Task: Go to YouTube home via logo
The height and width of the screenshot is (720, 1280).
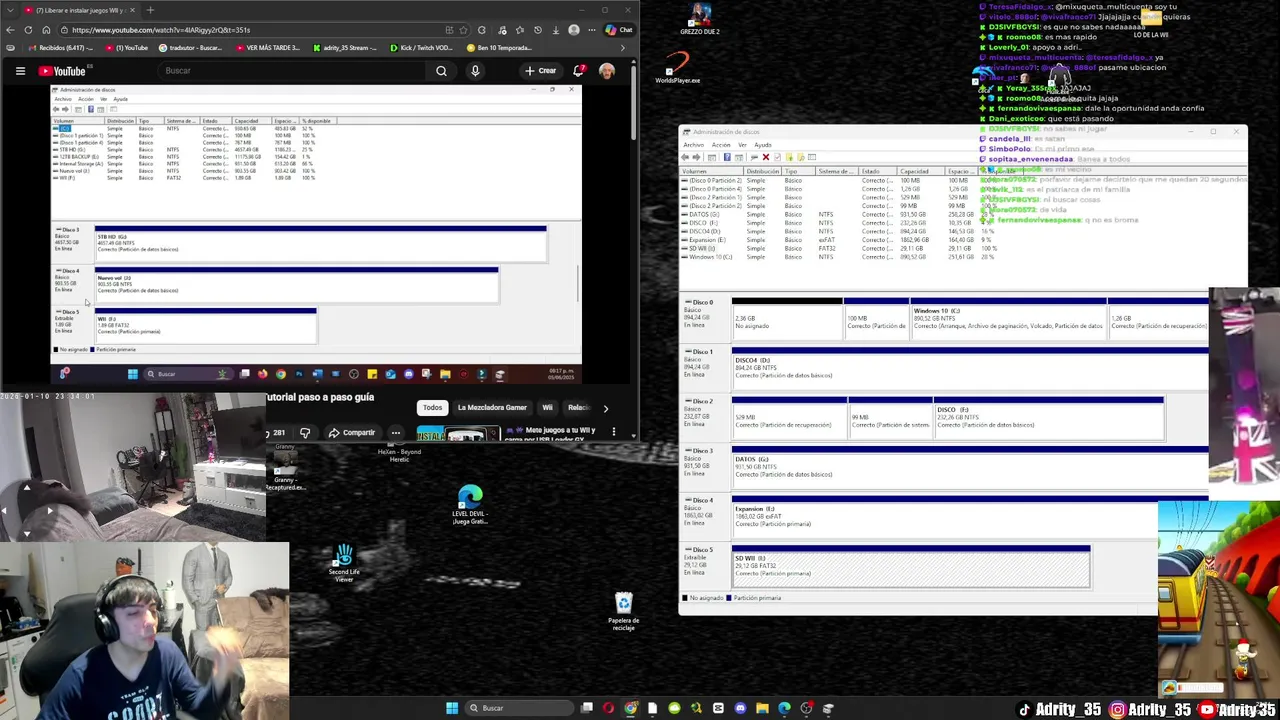Action: (x=64, y=71)
